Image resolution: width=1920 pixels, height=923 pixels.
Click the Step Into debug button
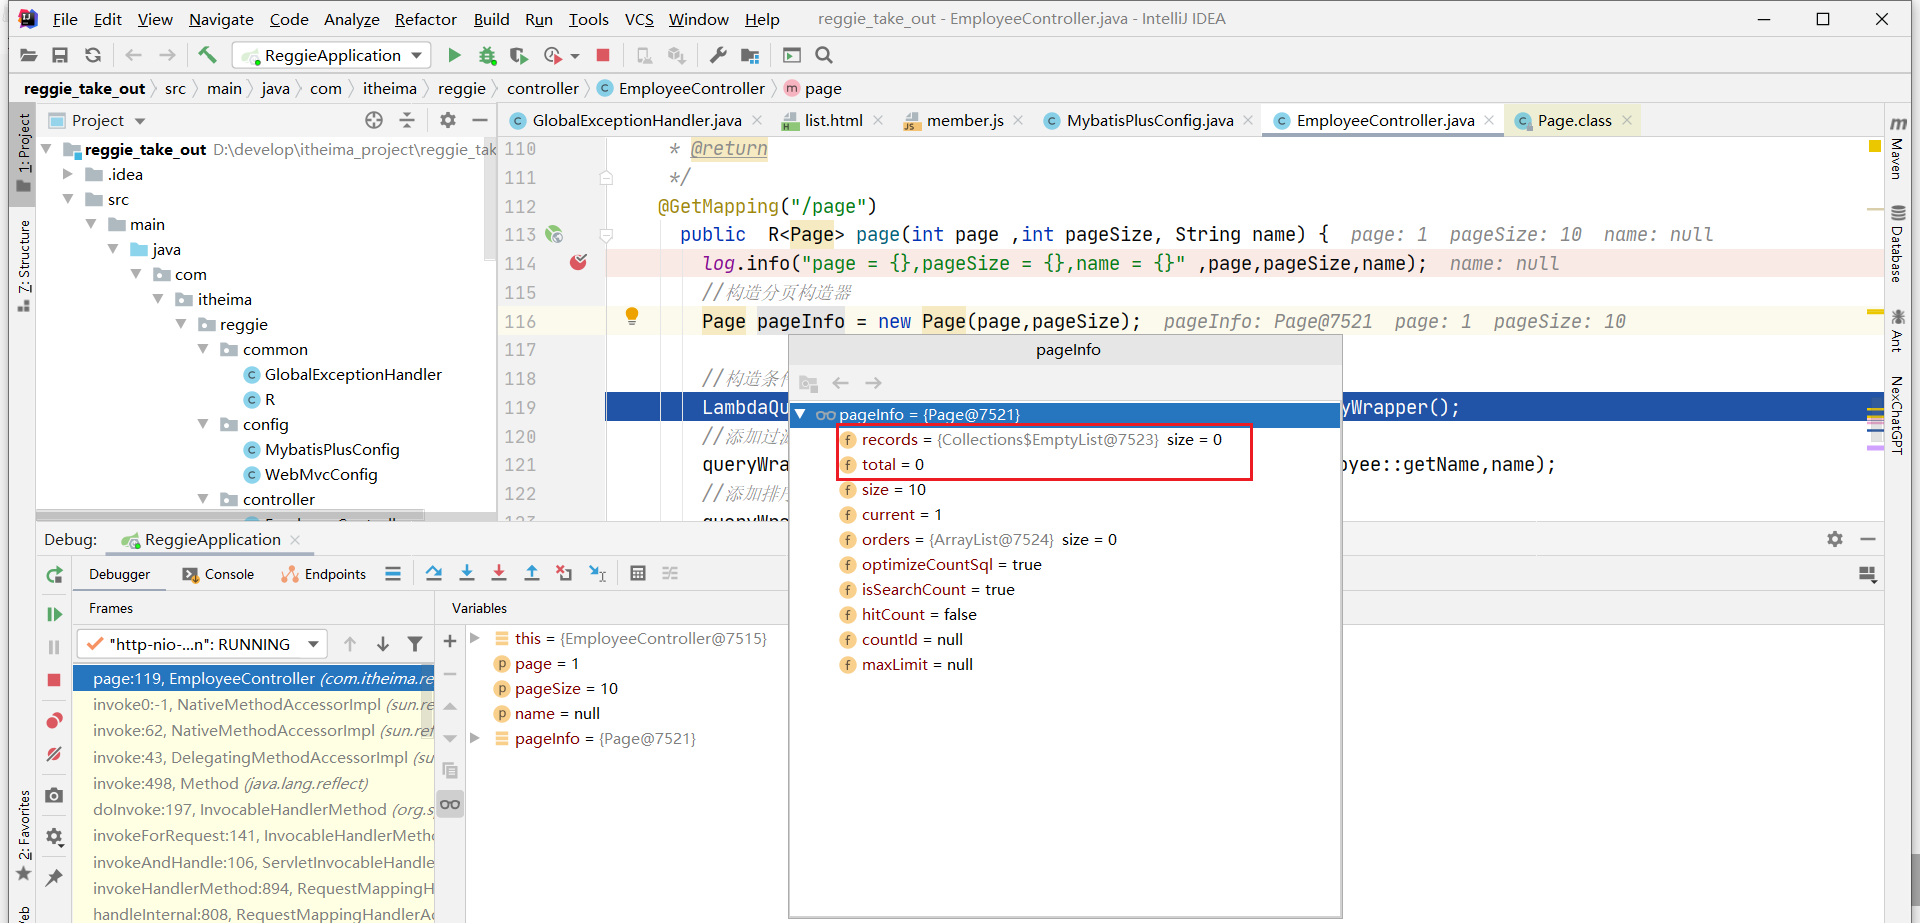[x=466, y=573]
